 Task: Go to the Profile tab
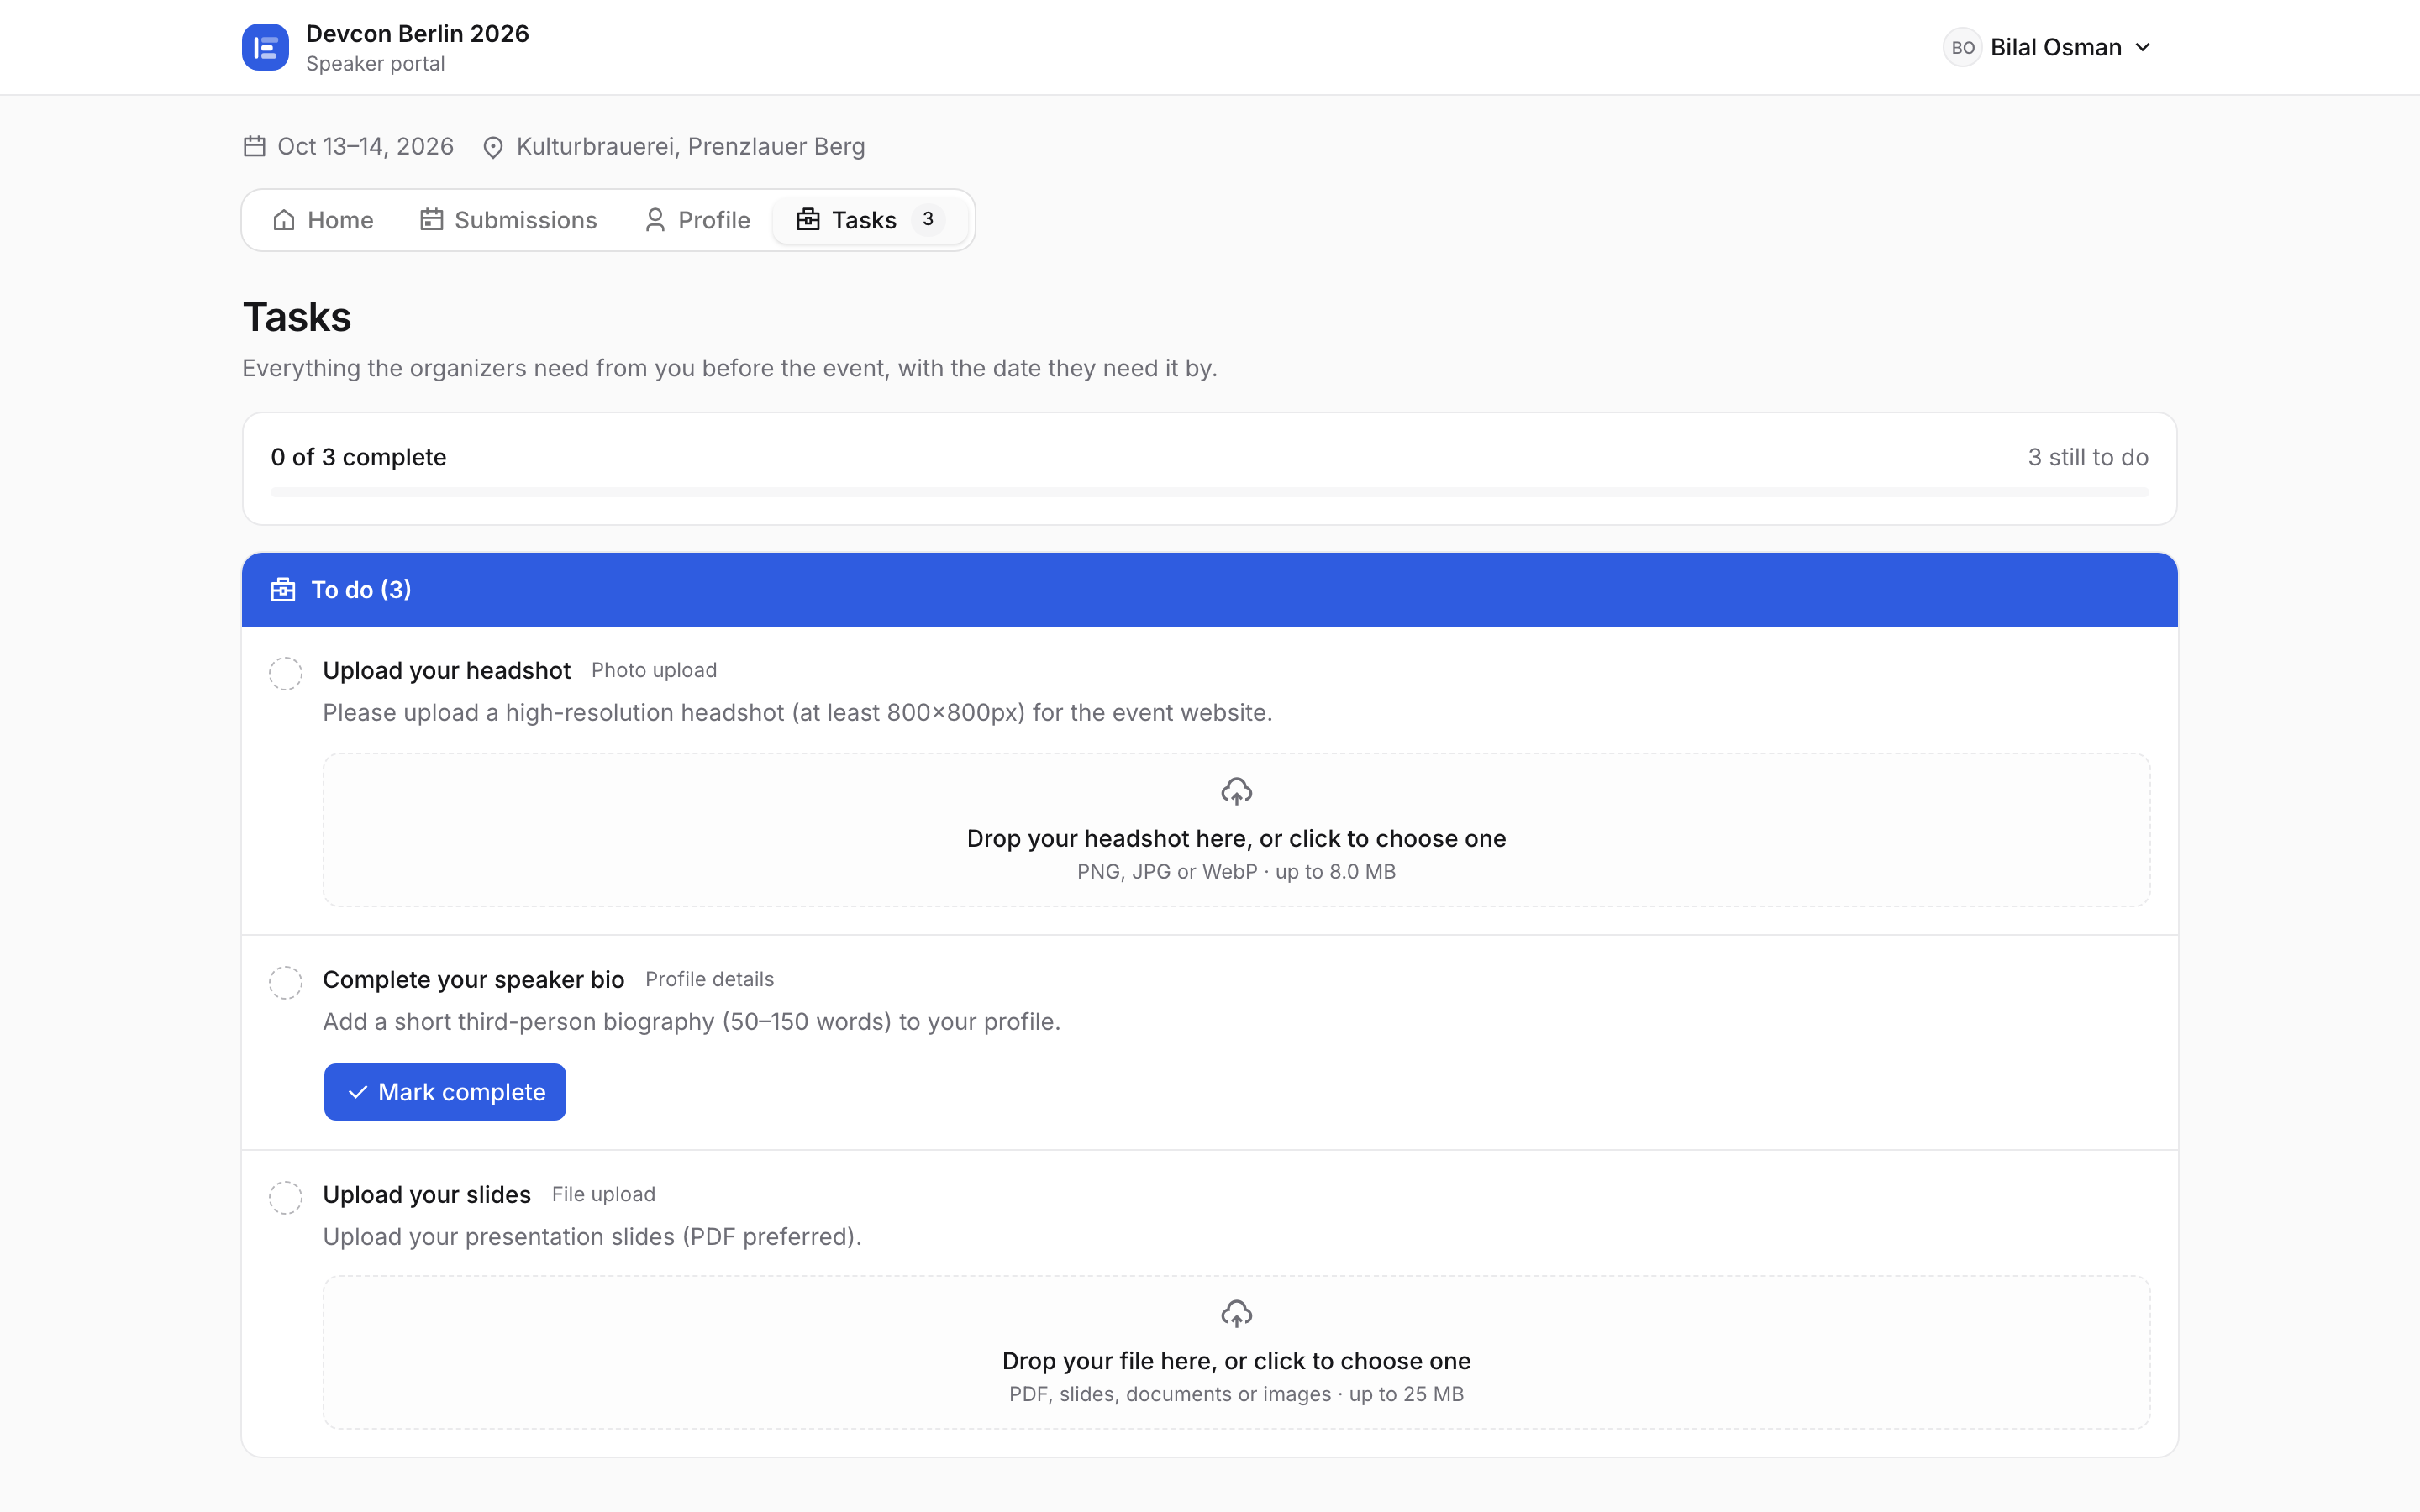tap(697, 220)
